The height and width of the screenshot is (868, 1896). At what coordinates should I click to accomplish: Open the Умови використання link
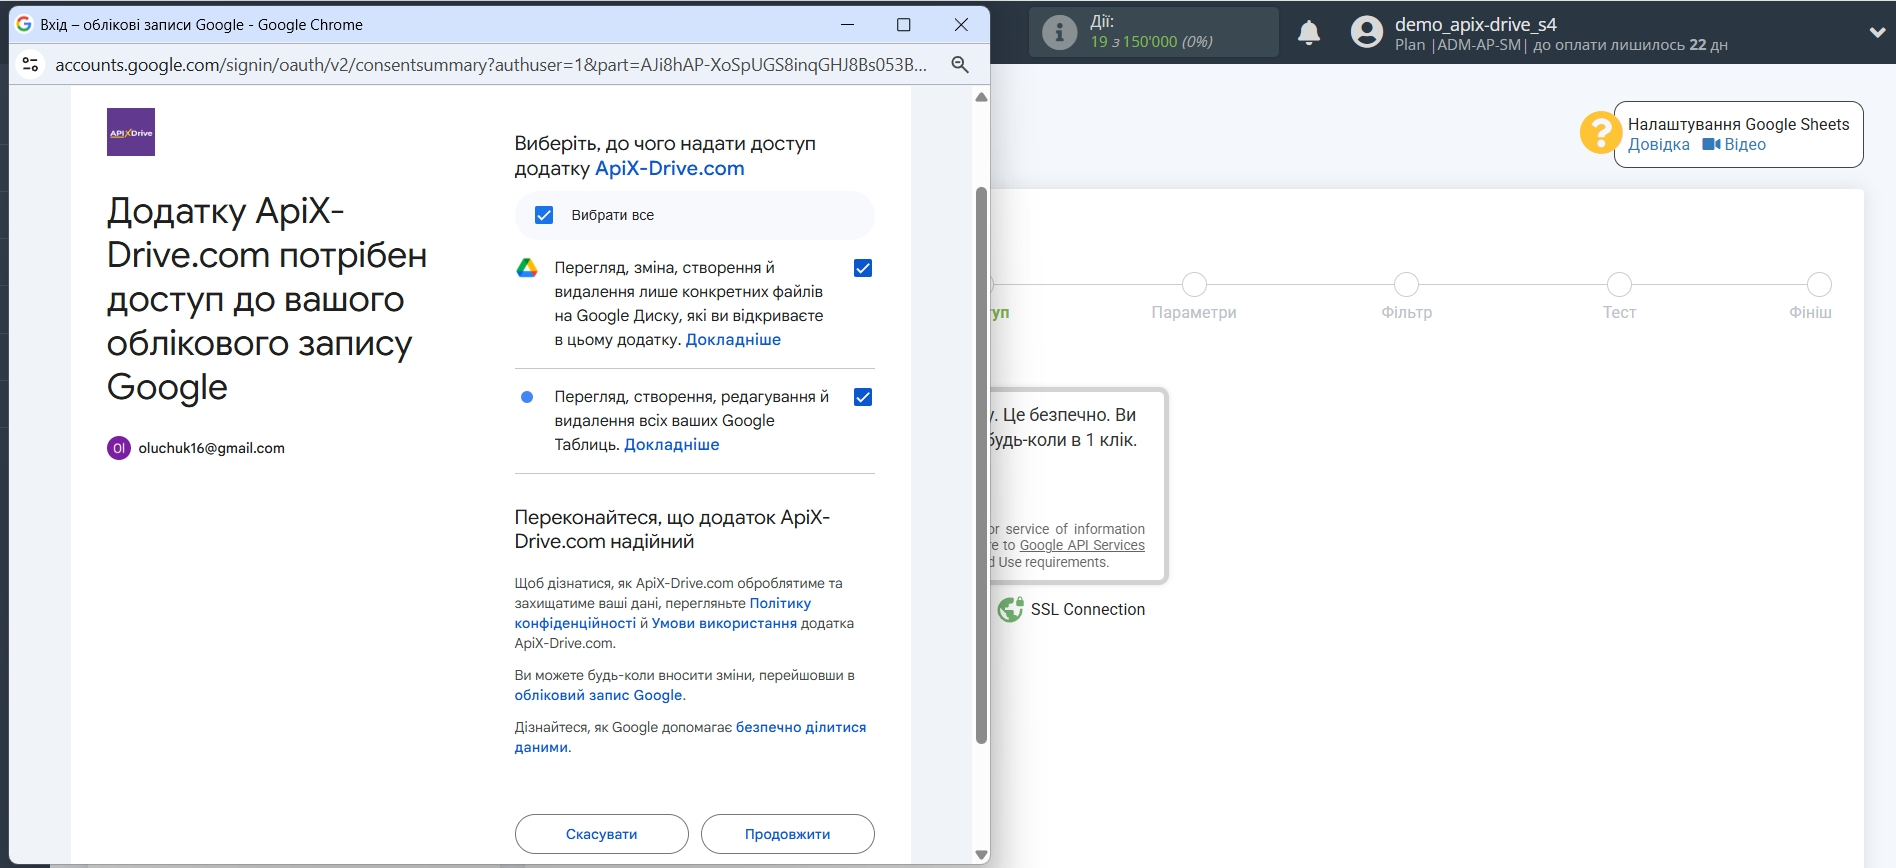(x=724, y=623)
